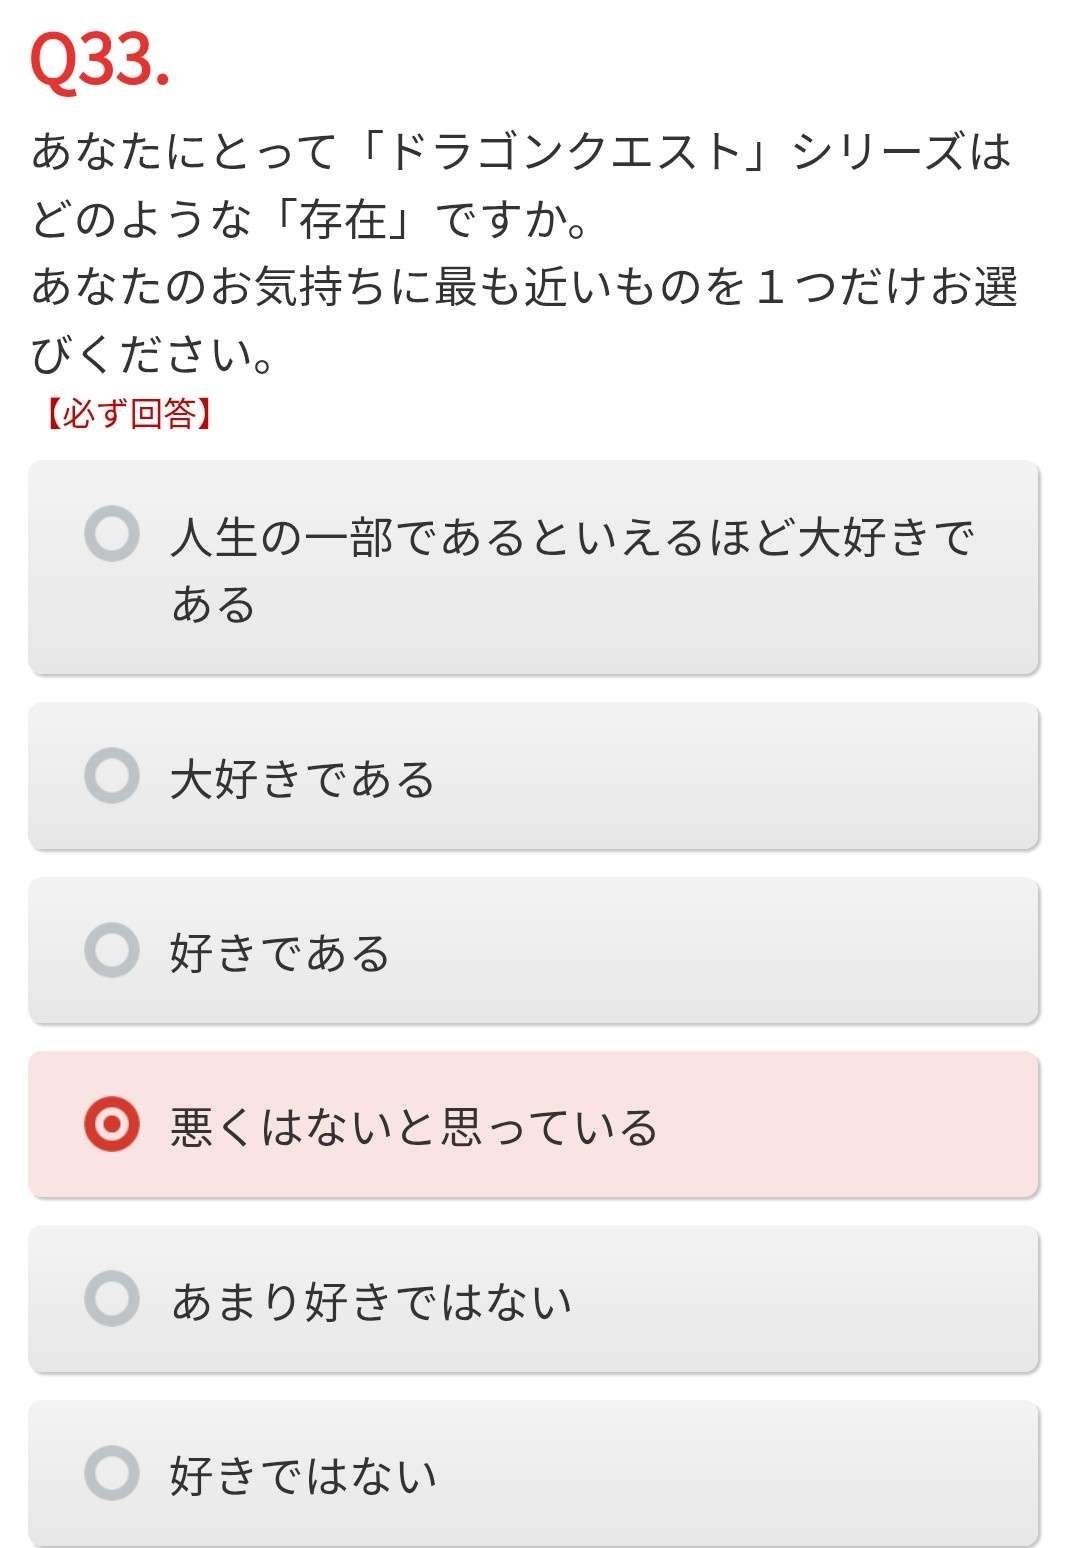Select the 好きではない radio circle
Image resolution: width=1080 pixels, height=1548 pixels.
pos(112,1472)
